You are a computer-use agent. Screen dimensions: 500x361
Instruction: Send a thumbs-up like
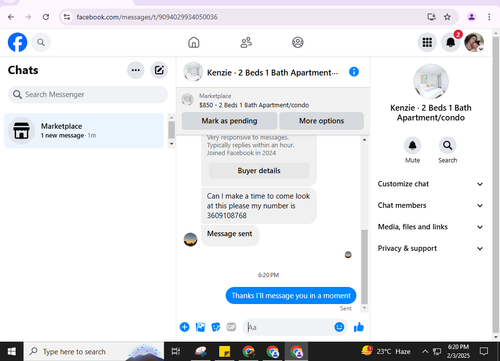[x=359, y=327]
